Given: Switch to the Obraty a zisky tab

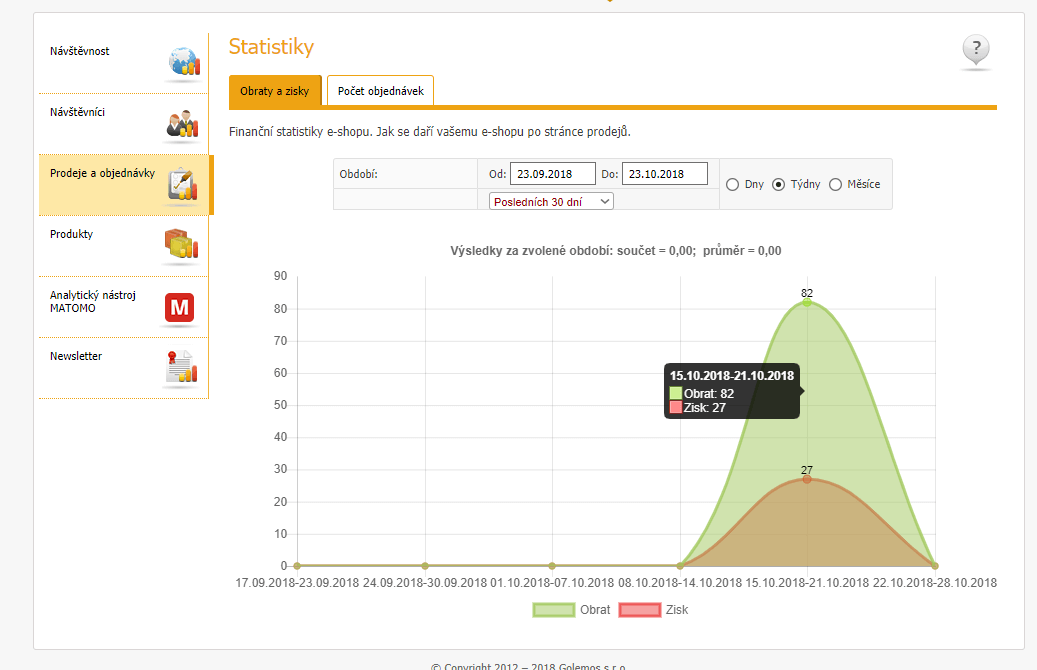Looking at the screenshot, I should (274, 91).
